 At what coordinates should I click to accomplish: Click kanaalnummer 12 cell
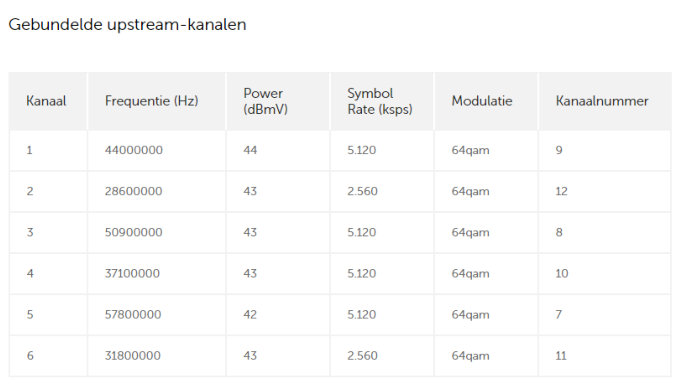coord(562,191)
